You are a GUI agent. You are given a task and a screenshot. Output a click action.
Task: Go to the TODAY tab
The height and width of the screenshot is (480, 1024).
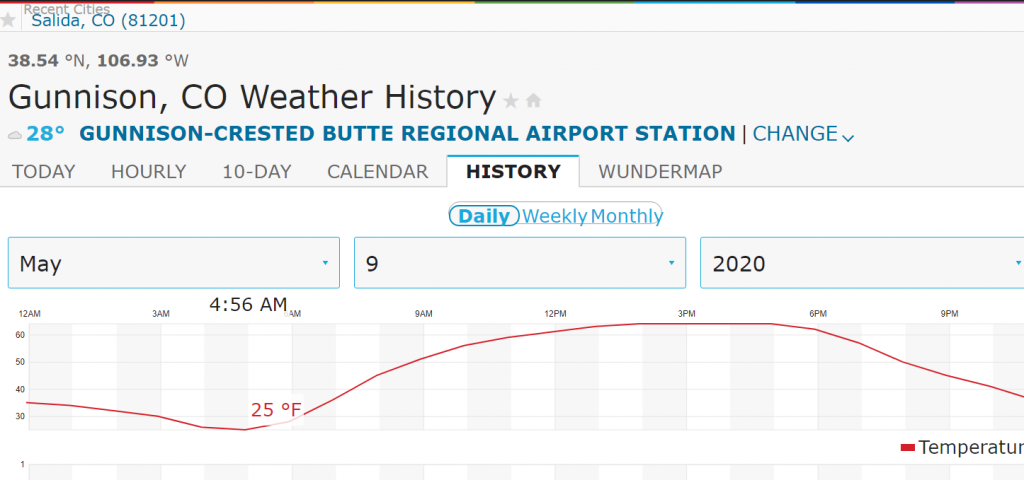tap(43, 171)
